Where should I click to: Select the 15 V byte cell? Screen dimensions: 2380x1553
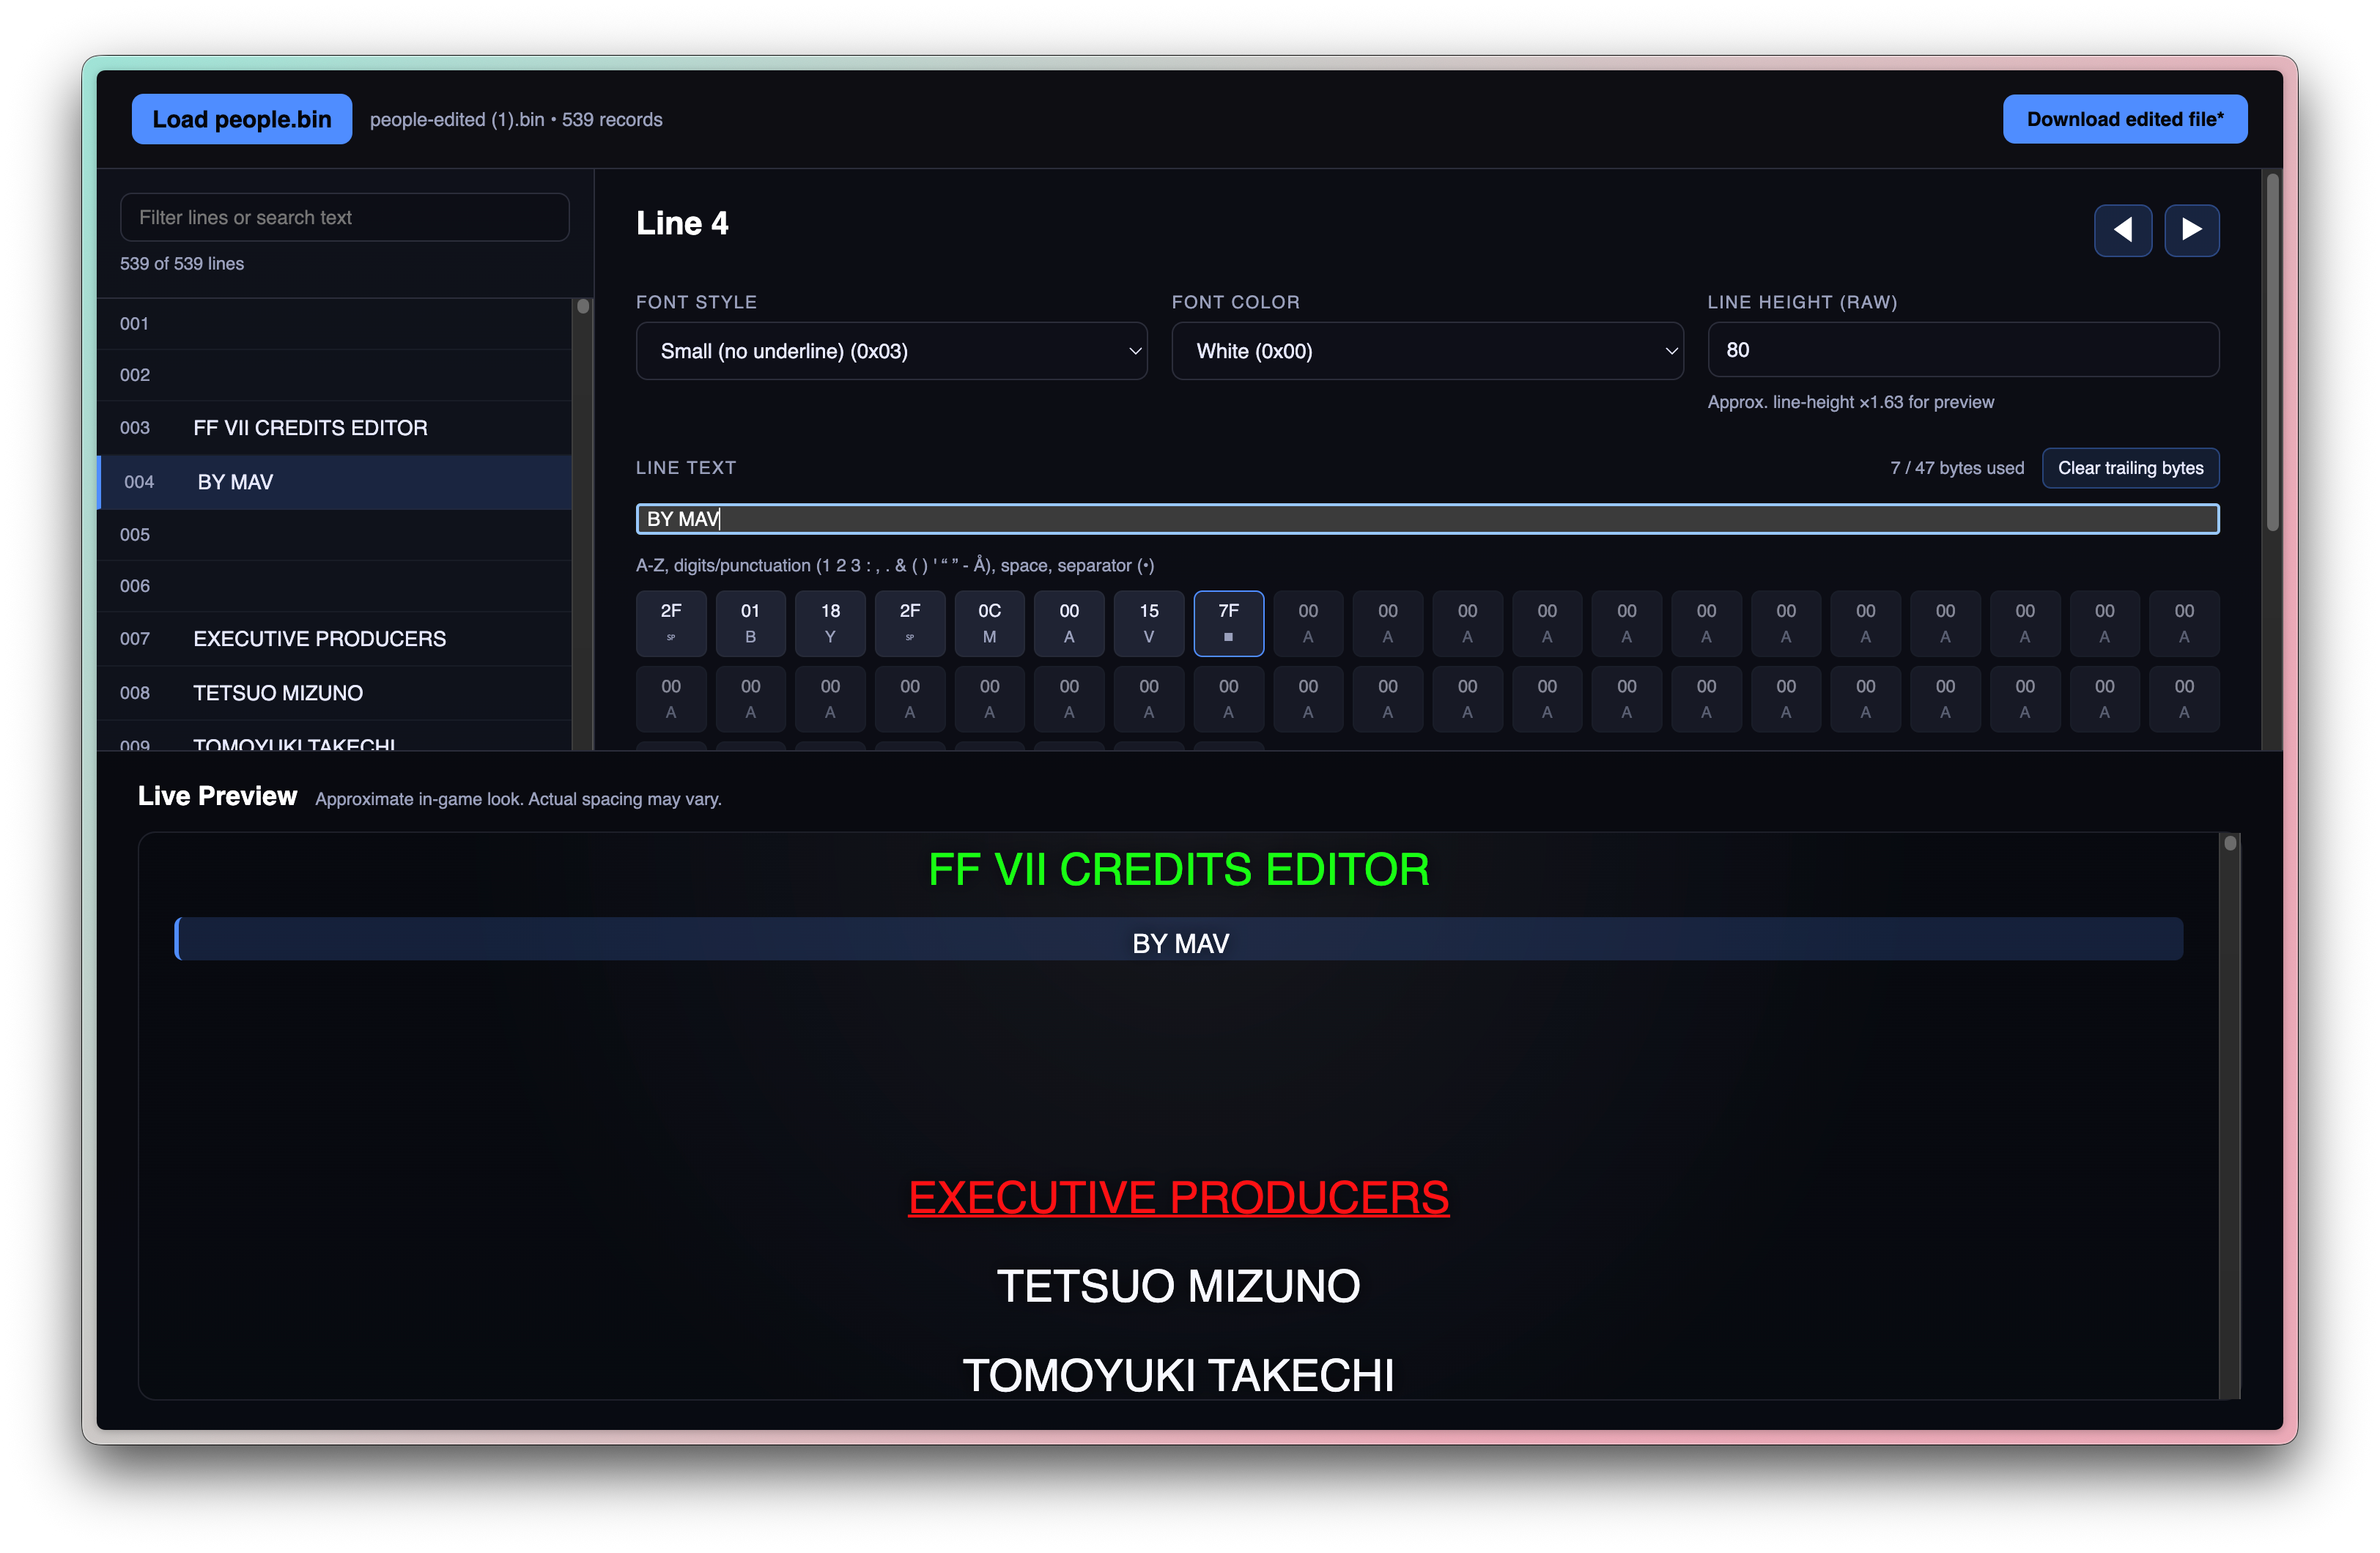1149,623
